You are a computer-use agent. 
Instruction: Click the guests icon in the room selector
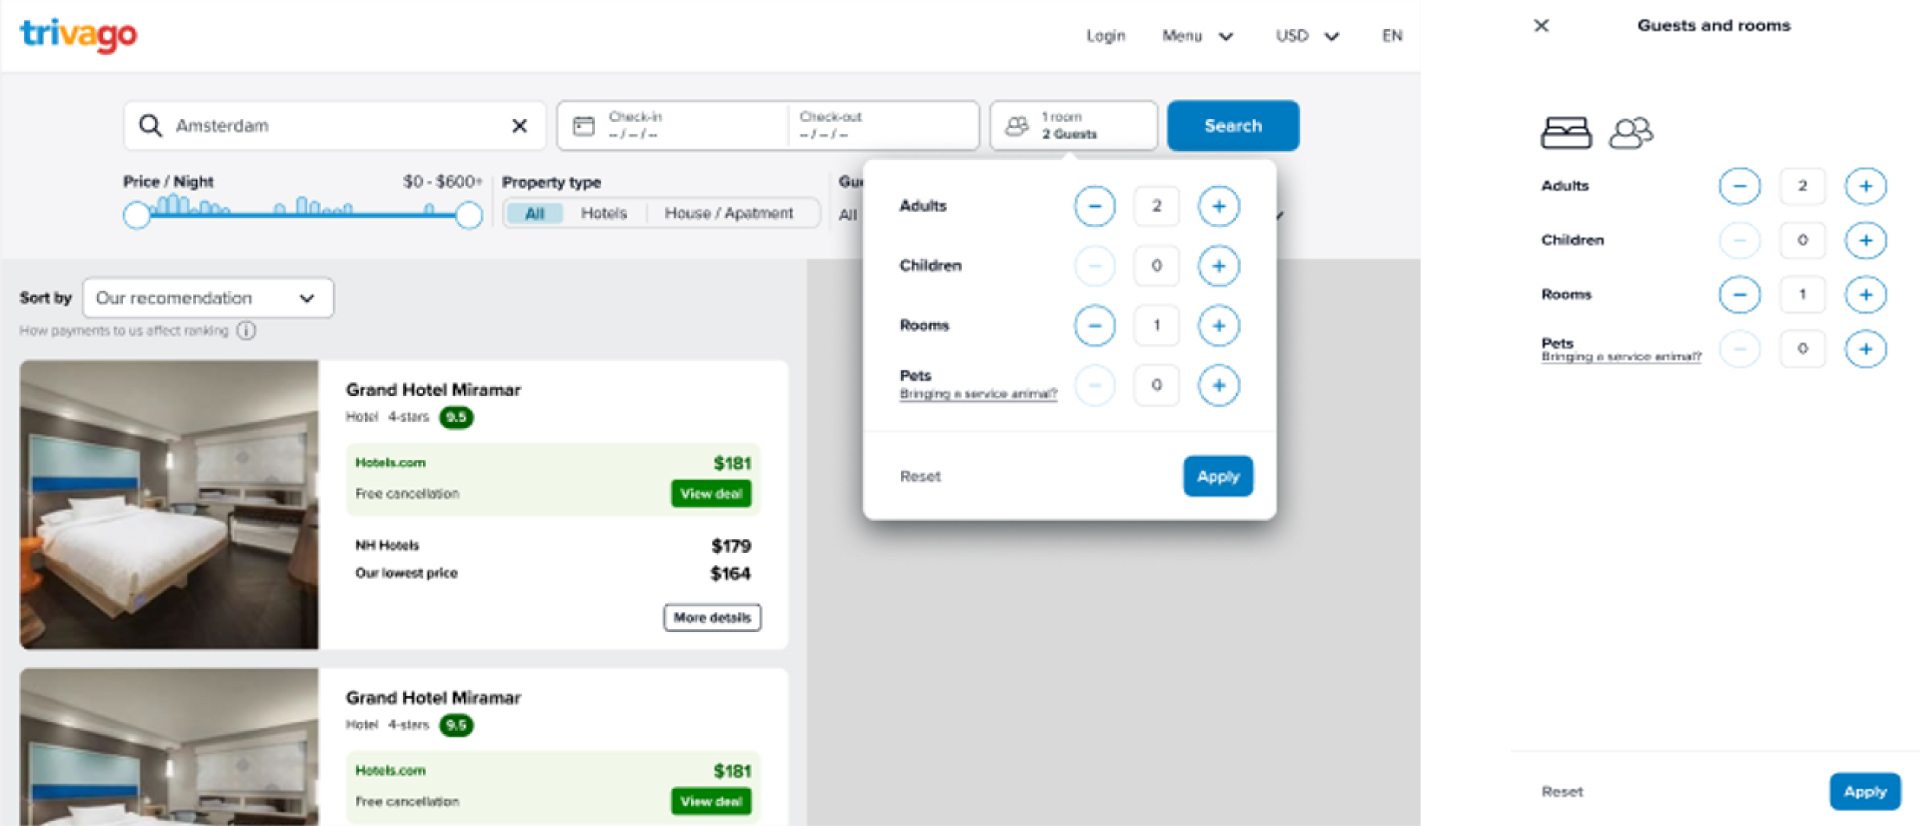tap(1016, 126)
